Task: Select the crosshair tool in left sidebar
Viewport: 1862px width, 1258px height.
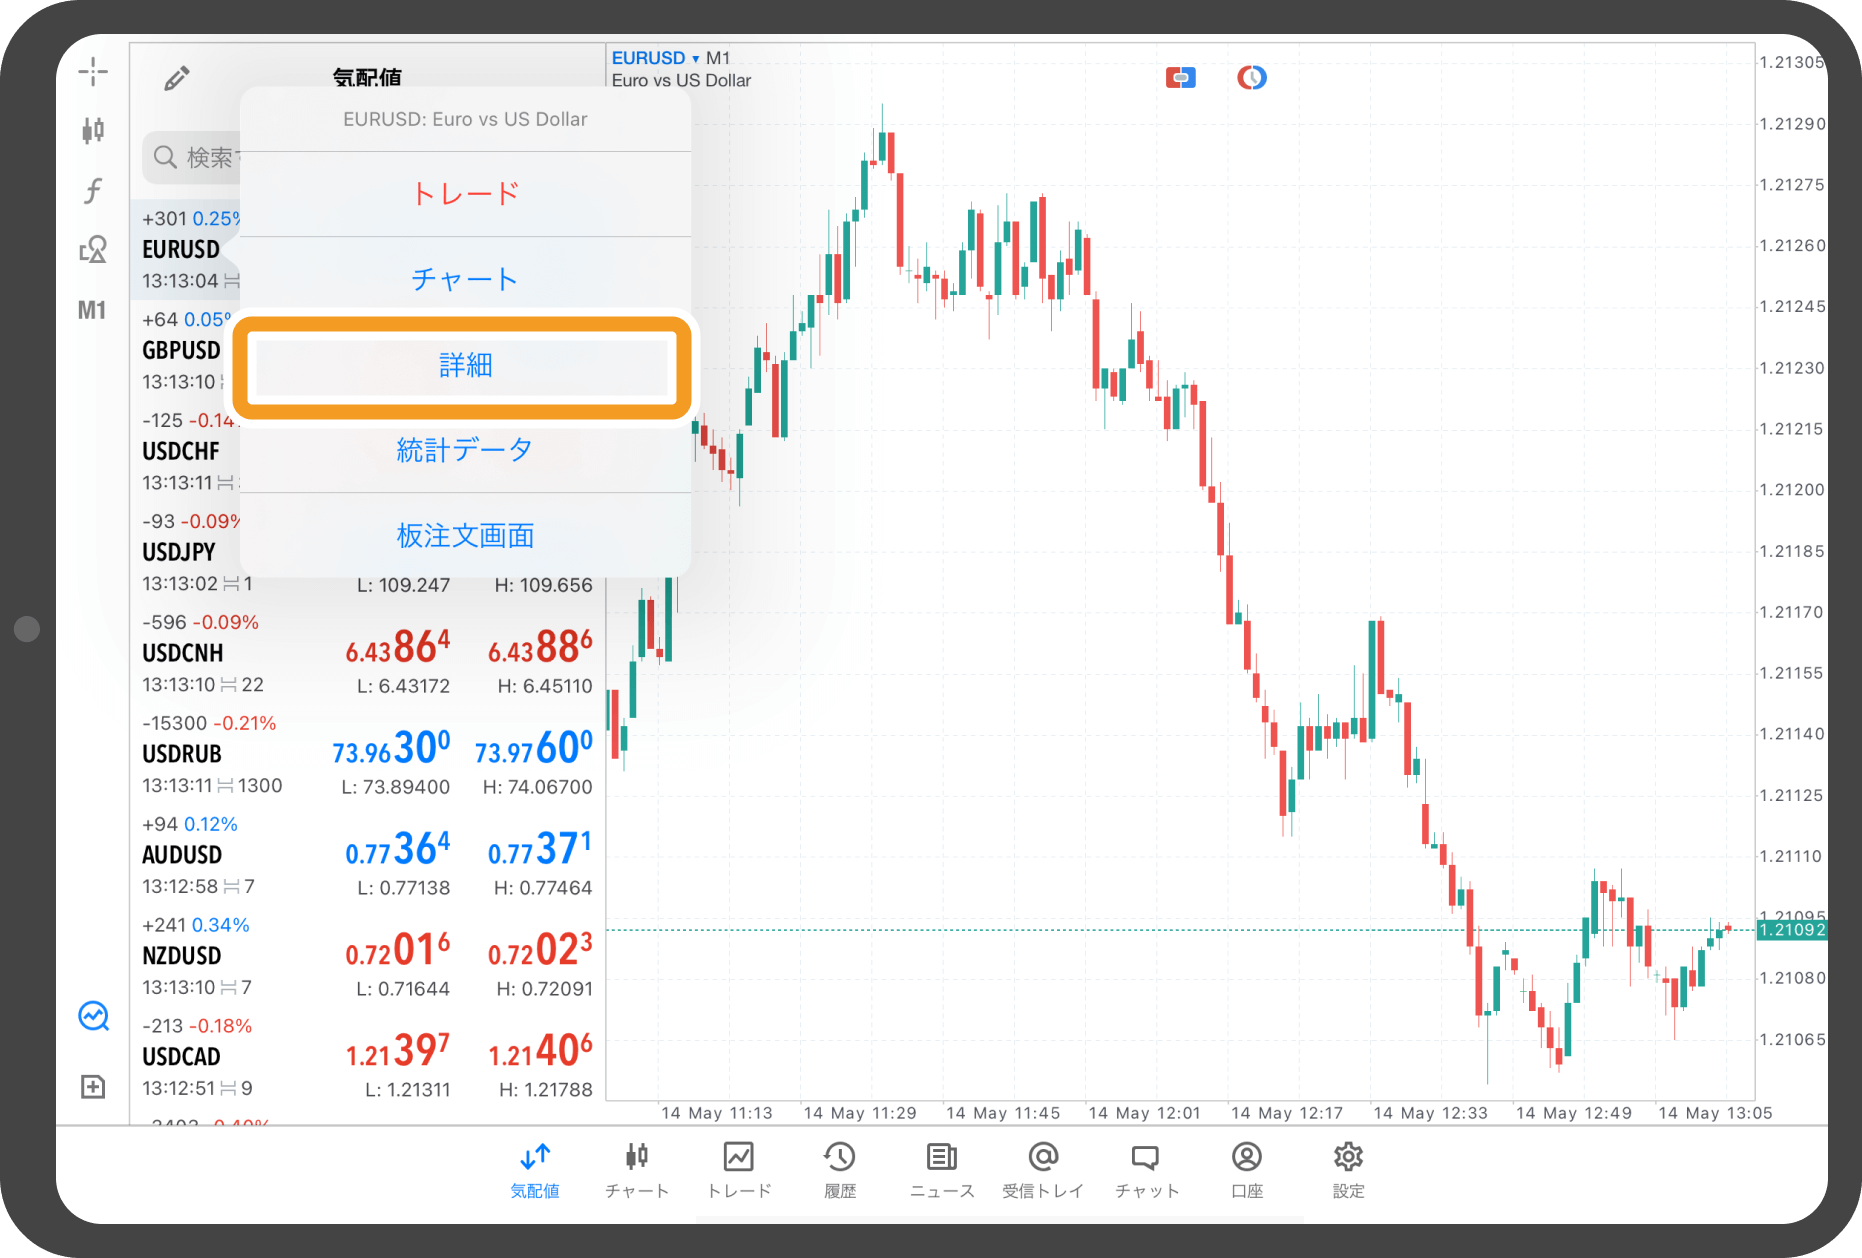Action: (x=93, y=71)
